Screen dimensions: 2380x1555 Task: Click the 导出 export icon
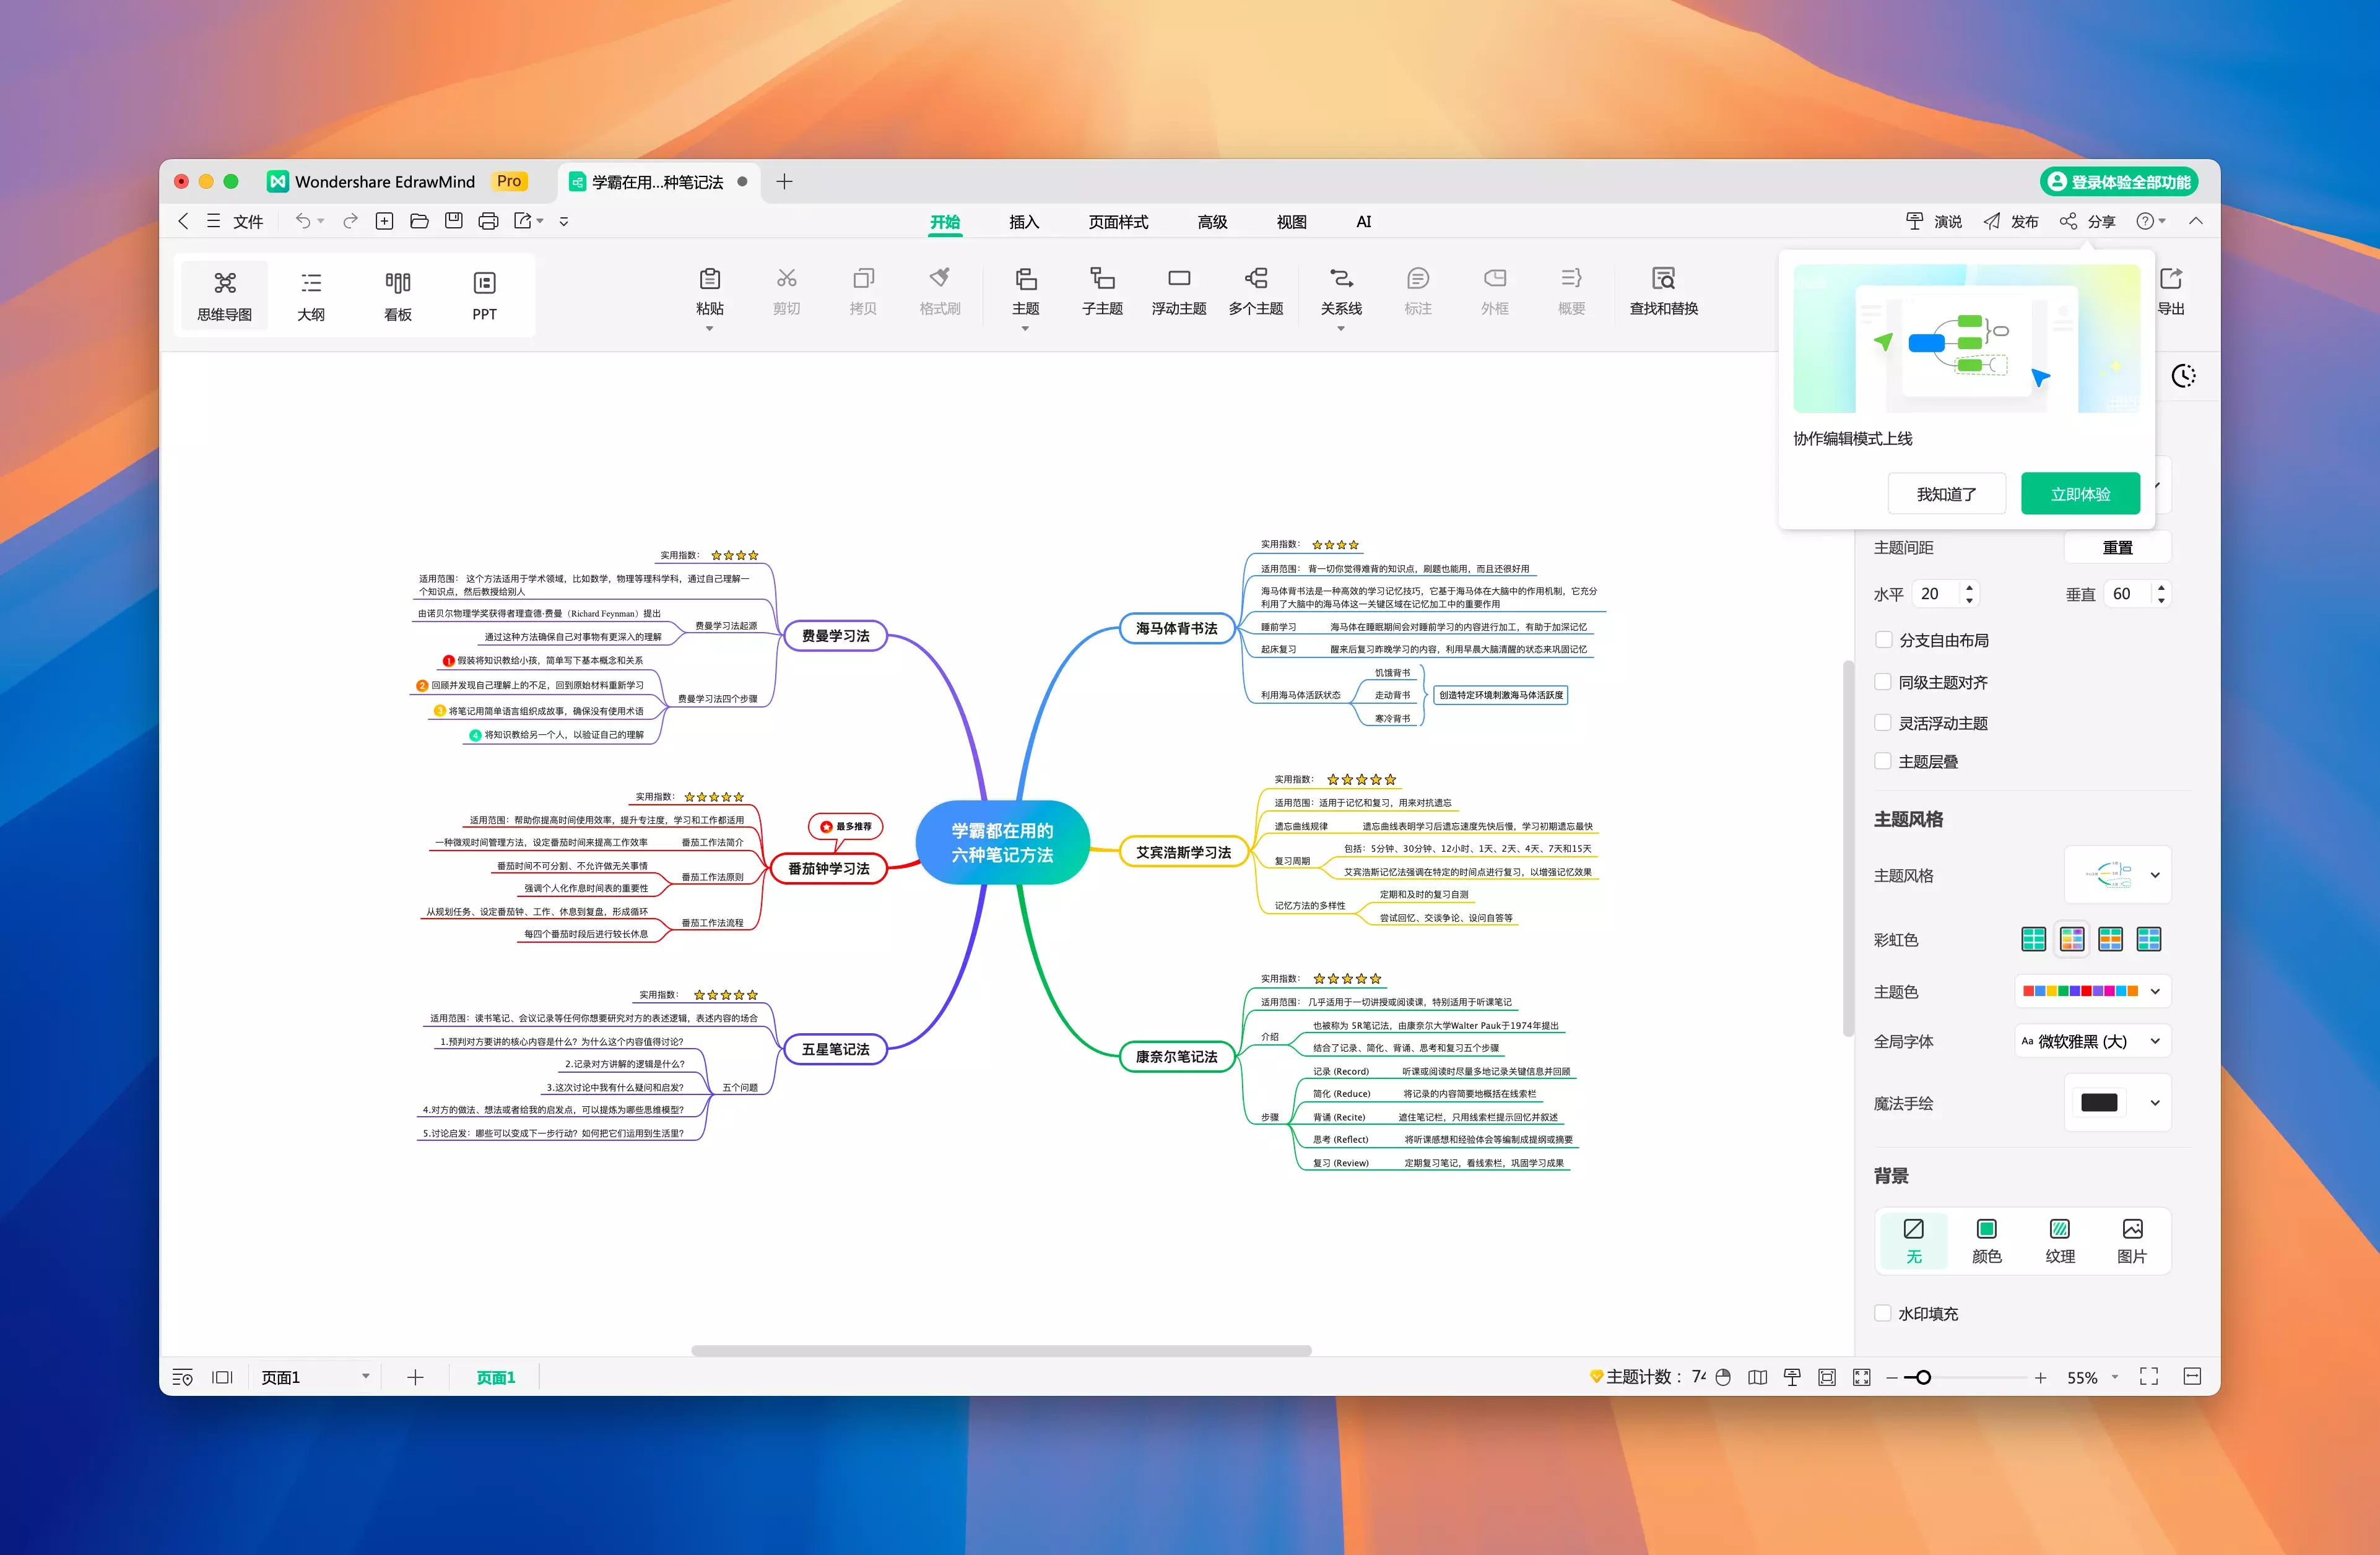pos(2171,278)
